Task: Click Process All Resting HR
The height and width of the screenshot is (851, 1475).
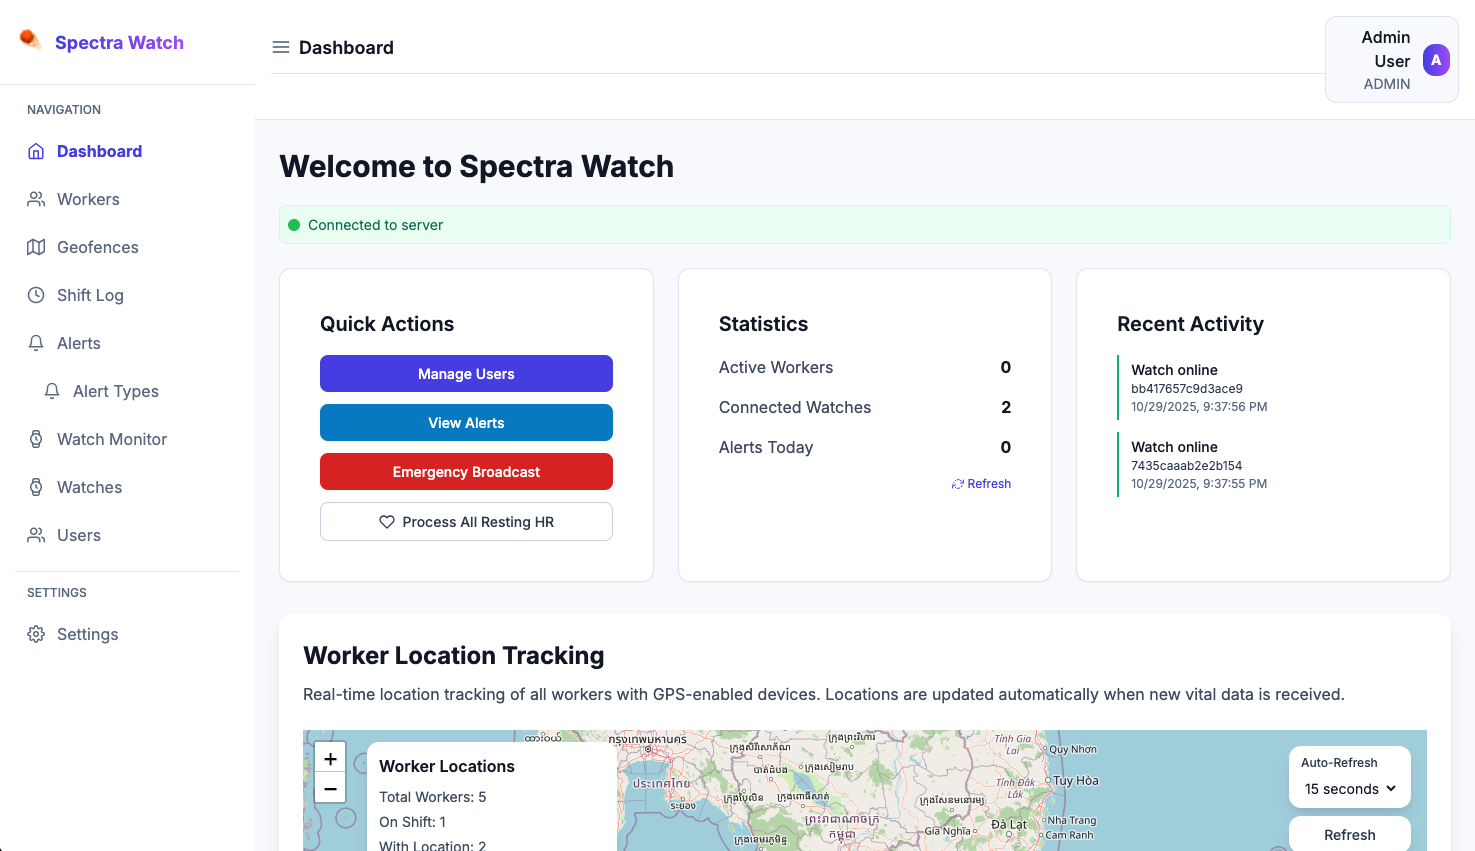Action: click(x=466, y=521)
